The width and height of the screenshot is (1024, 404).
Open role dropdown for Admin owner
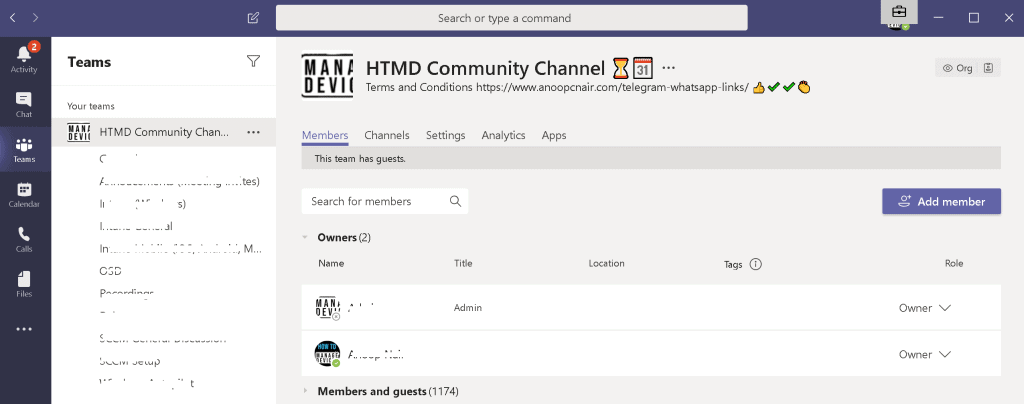tap(925, 308)
